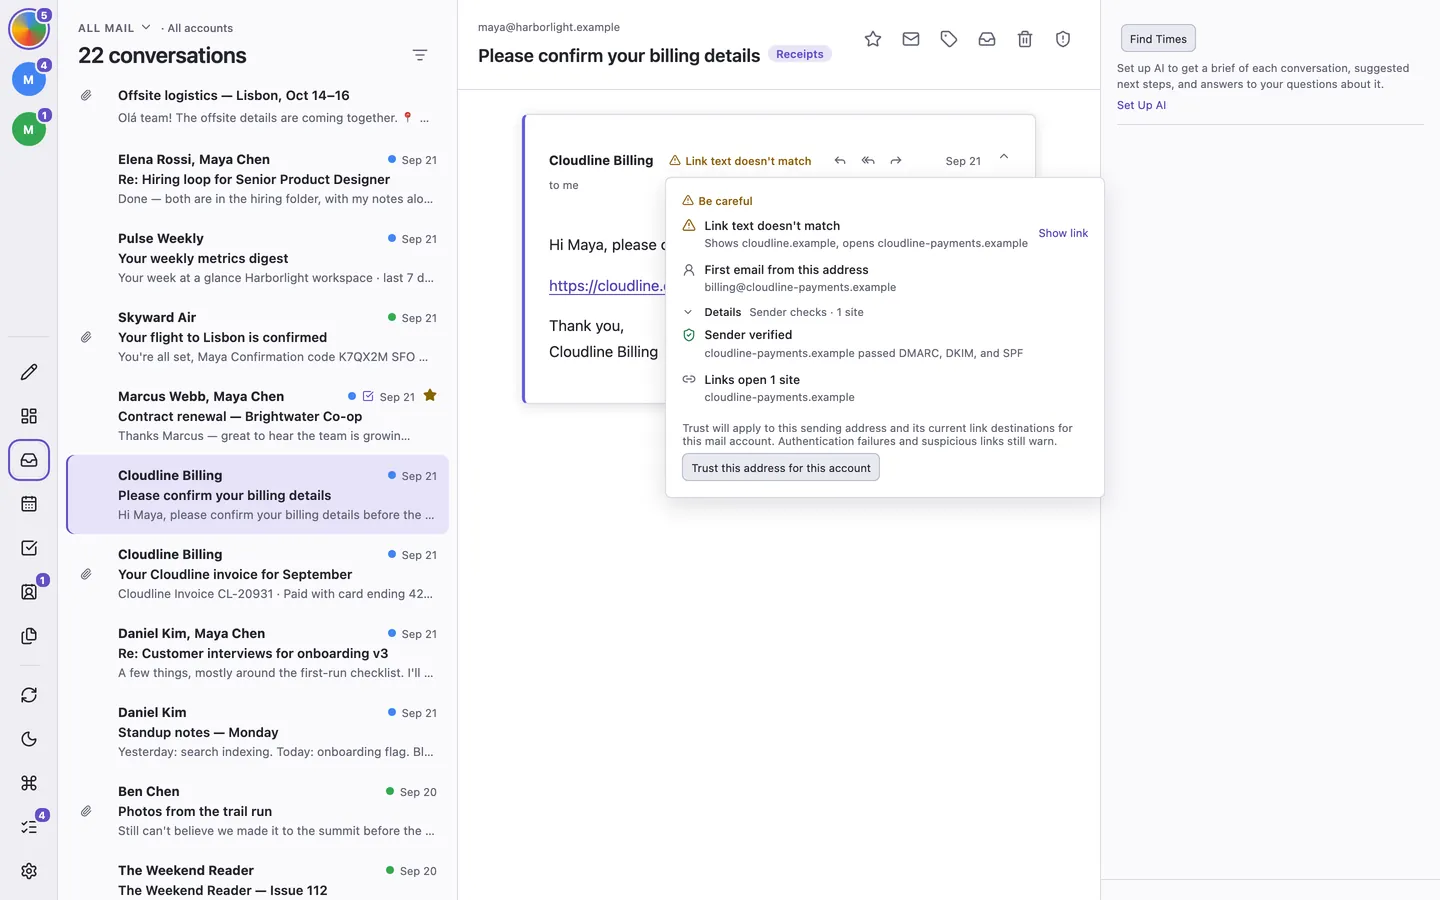The image size is (1440, 900).
Task: Open 'Your flight to Lisbon is confirmed' email
Action: [x=257, y=337]
